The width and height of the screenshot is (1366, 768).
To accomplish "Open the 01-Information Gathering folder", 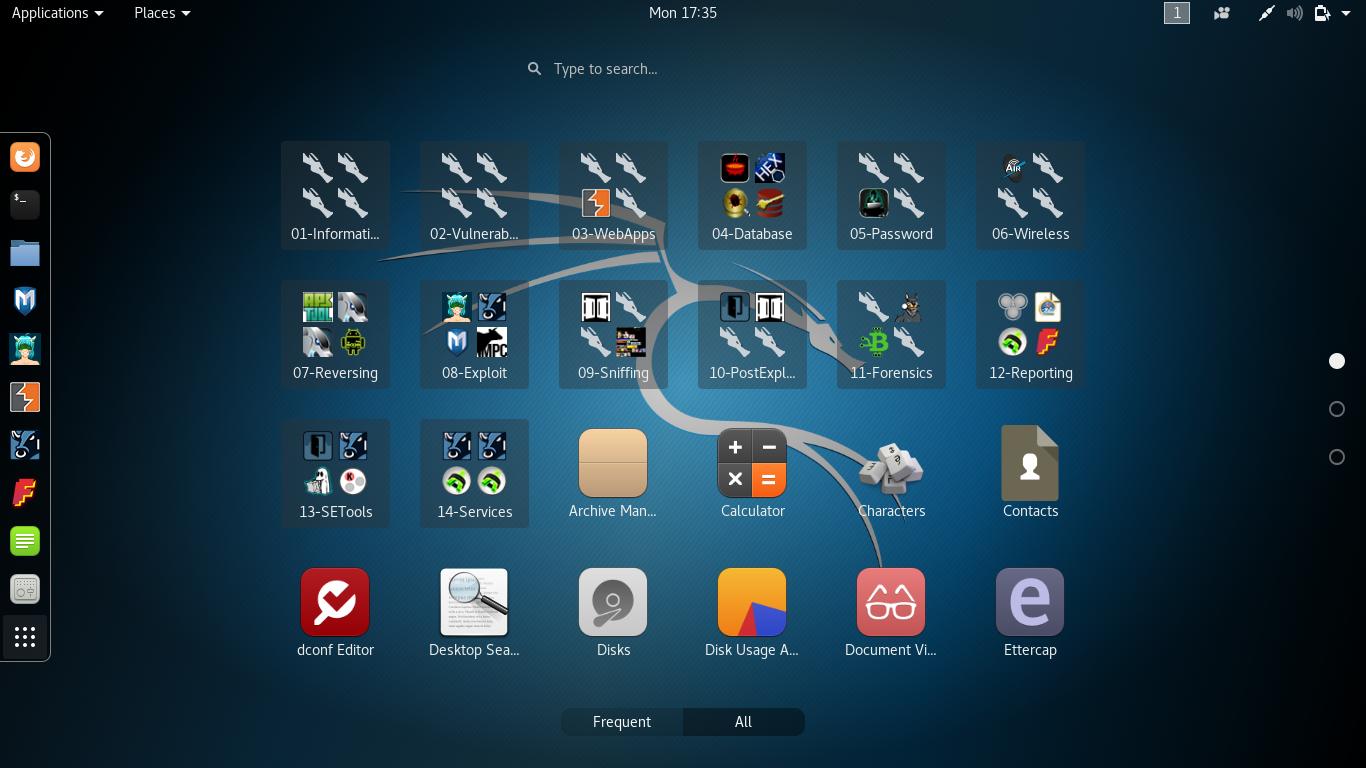I will coord(335,195).
